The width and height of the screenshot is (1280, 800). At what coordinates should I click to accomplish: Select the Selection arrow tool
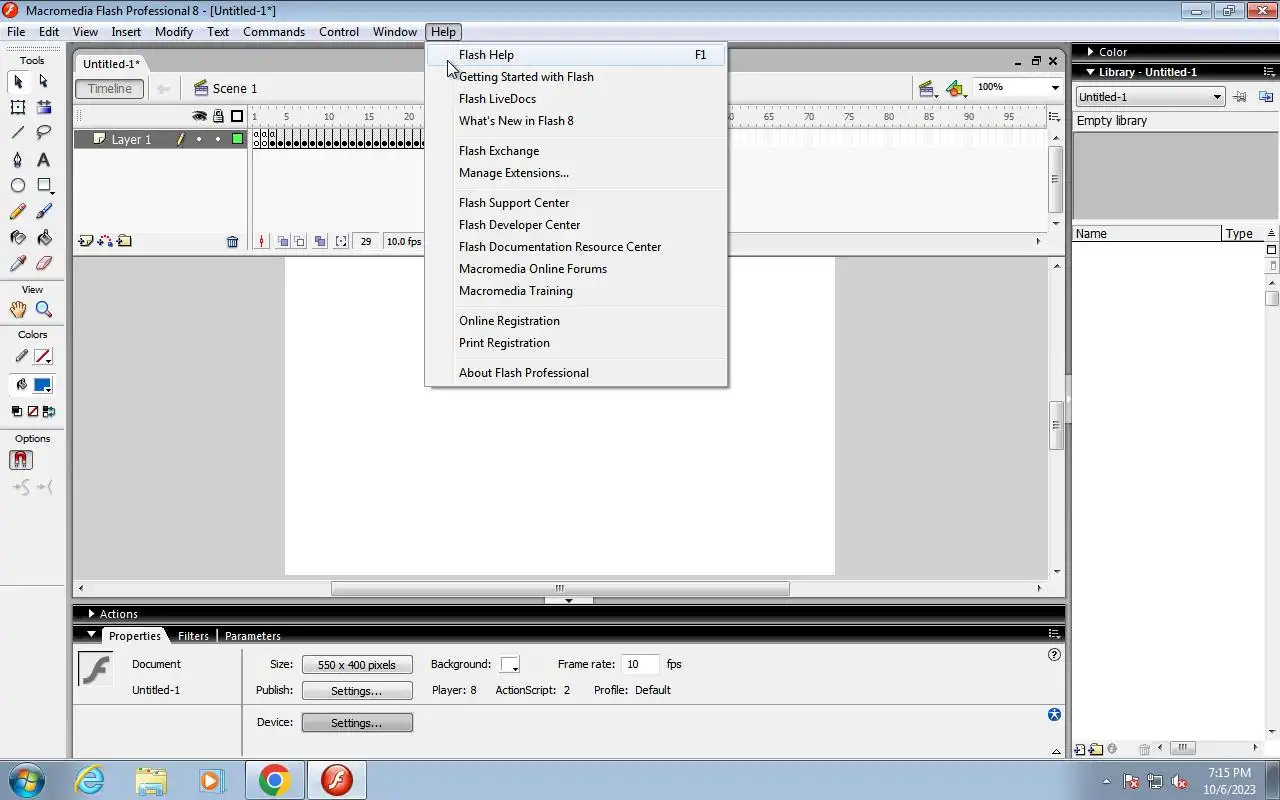click(18, 82)
